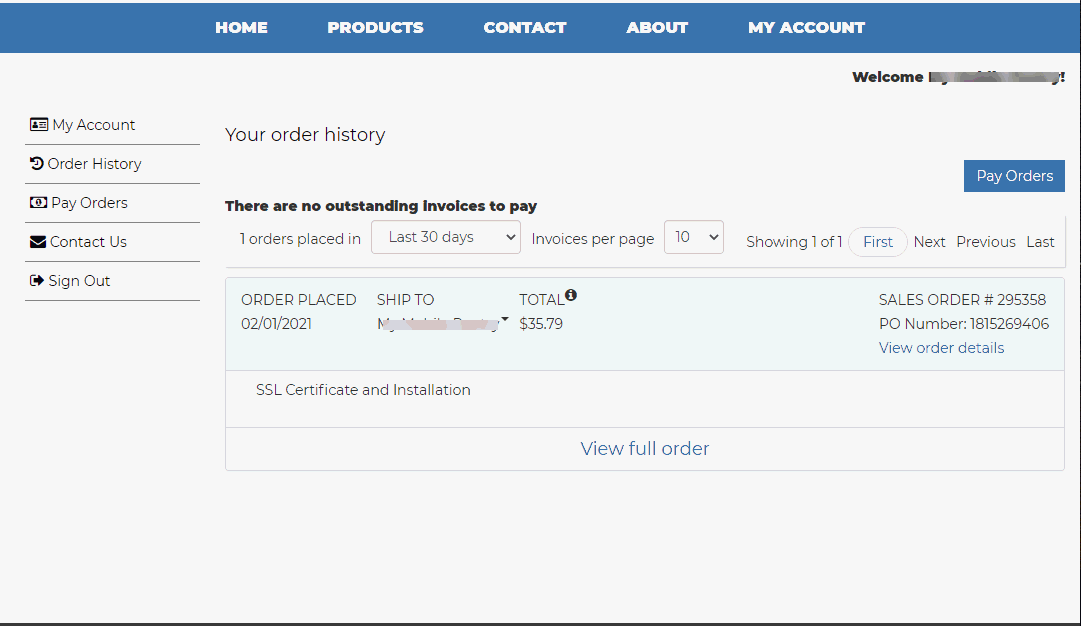1081x626 pixels.
Task: Select CONTACT in the navigation bar
Action: [525, 27]
